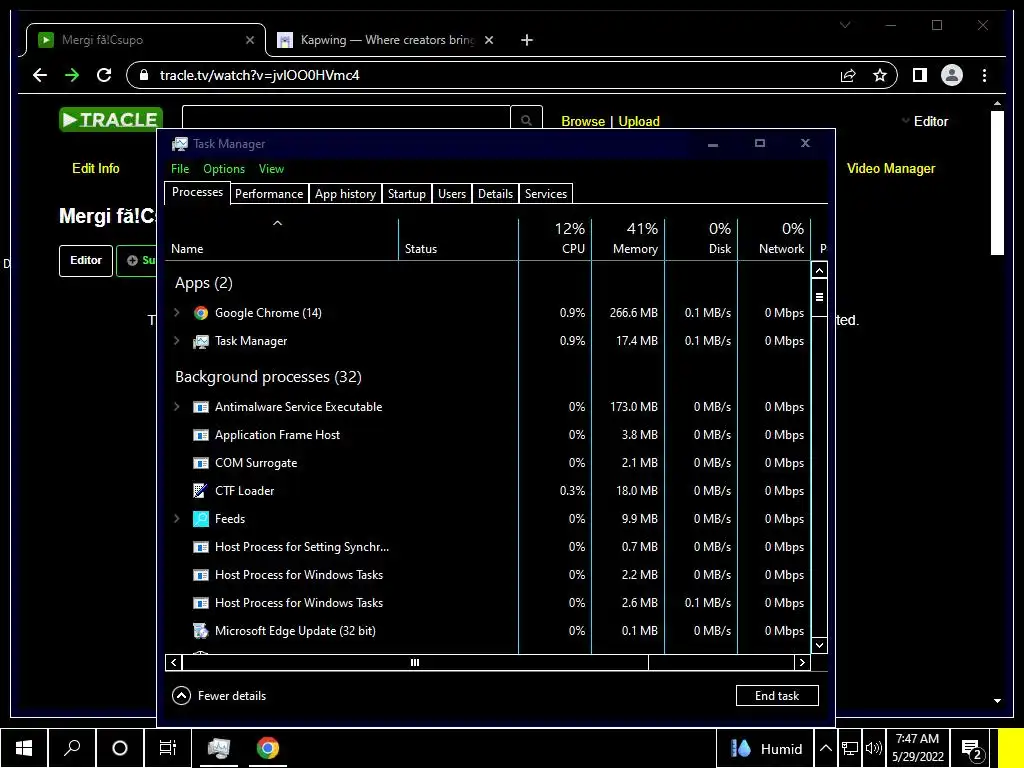Open the Windows Start menu
The image size is (1024, 768).
pyautogui.click(x=24, y=748)
